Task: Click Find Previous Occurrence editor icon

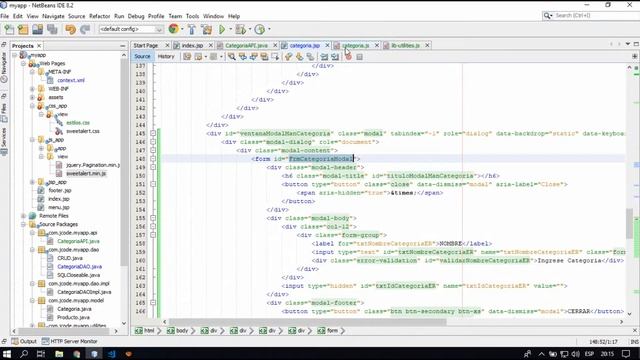Action: (x=243, y=57)
